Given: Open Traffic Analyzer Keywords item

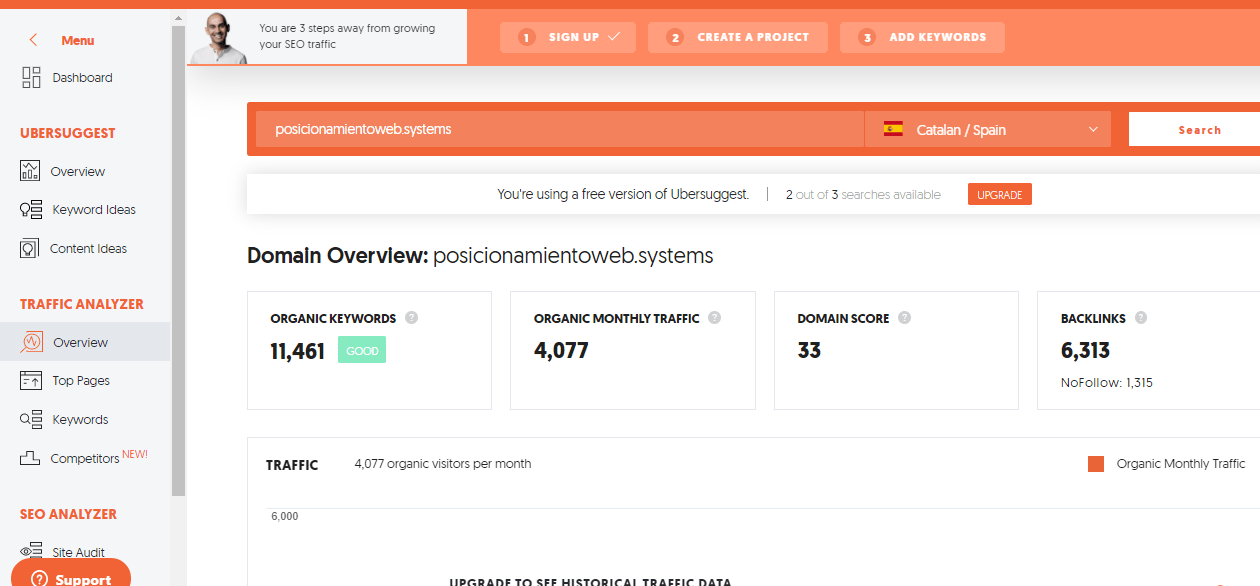Looking at the screenshot, I should 80,420.
